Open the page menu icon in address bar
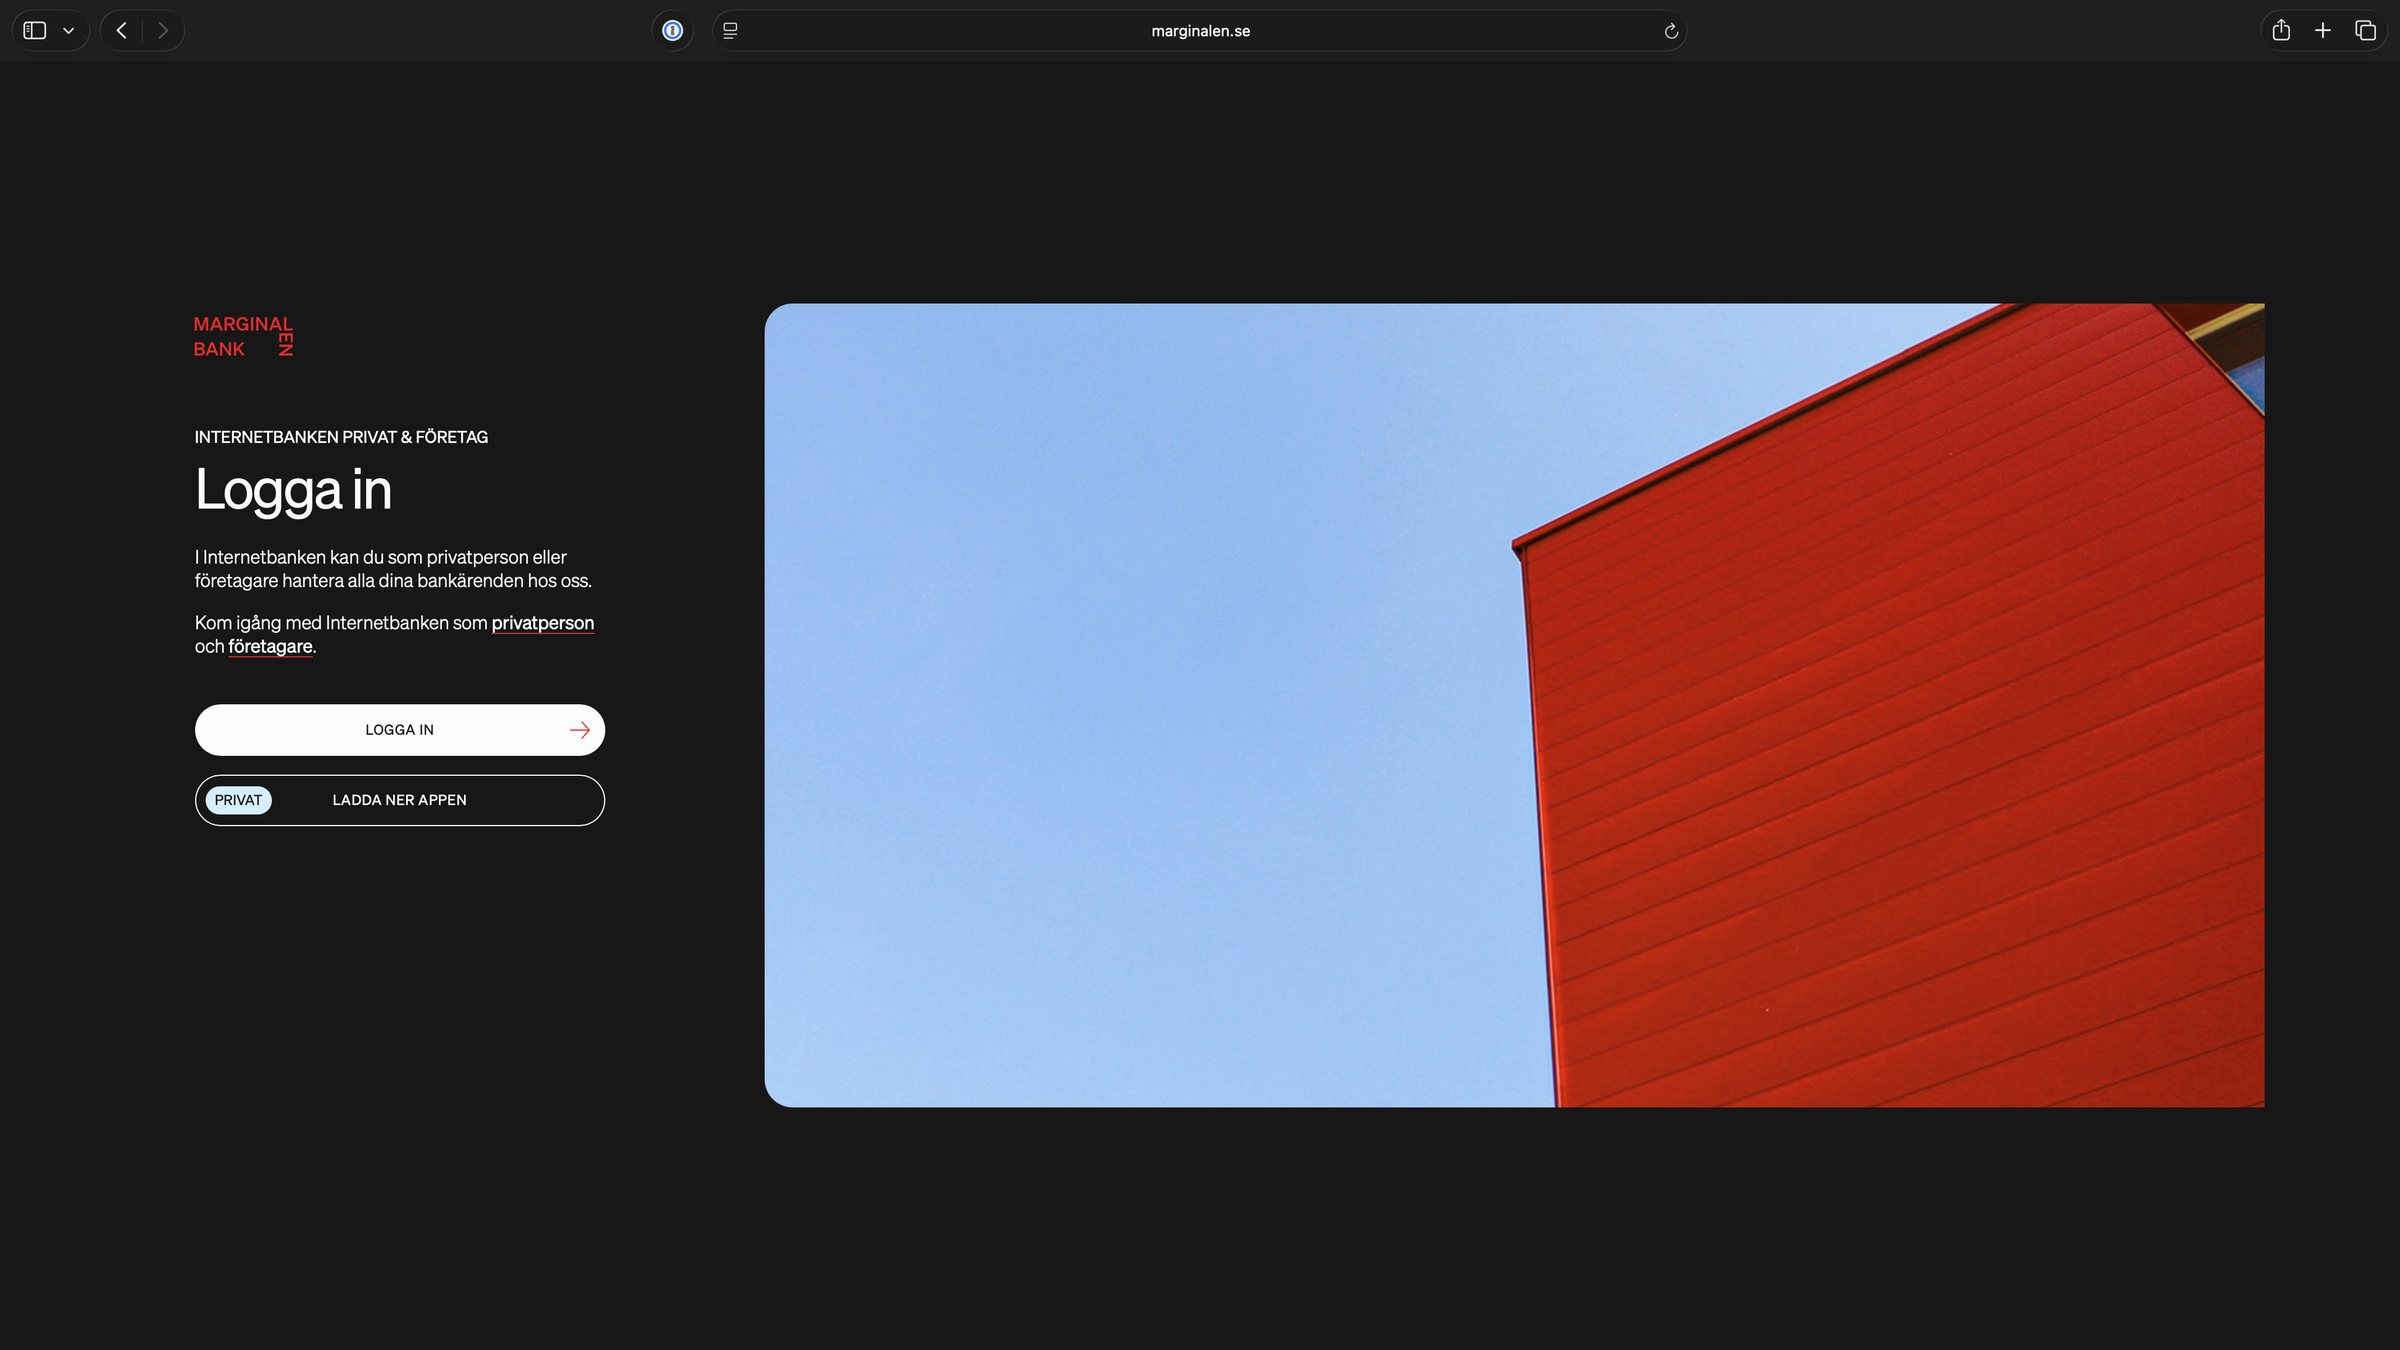The image size is (2400, 1350). coord(730,31)
